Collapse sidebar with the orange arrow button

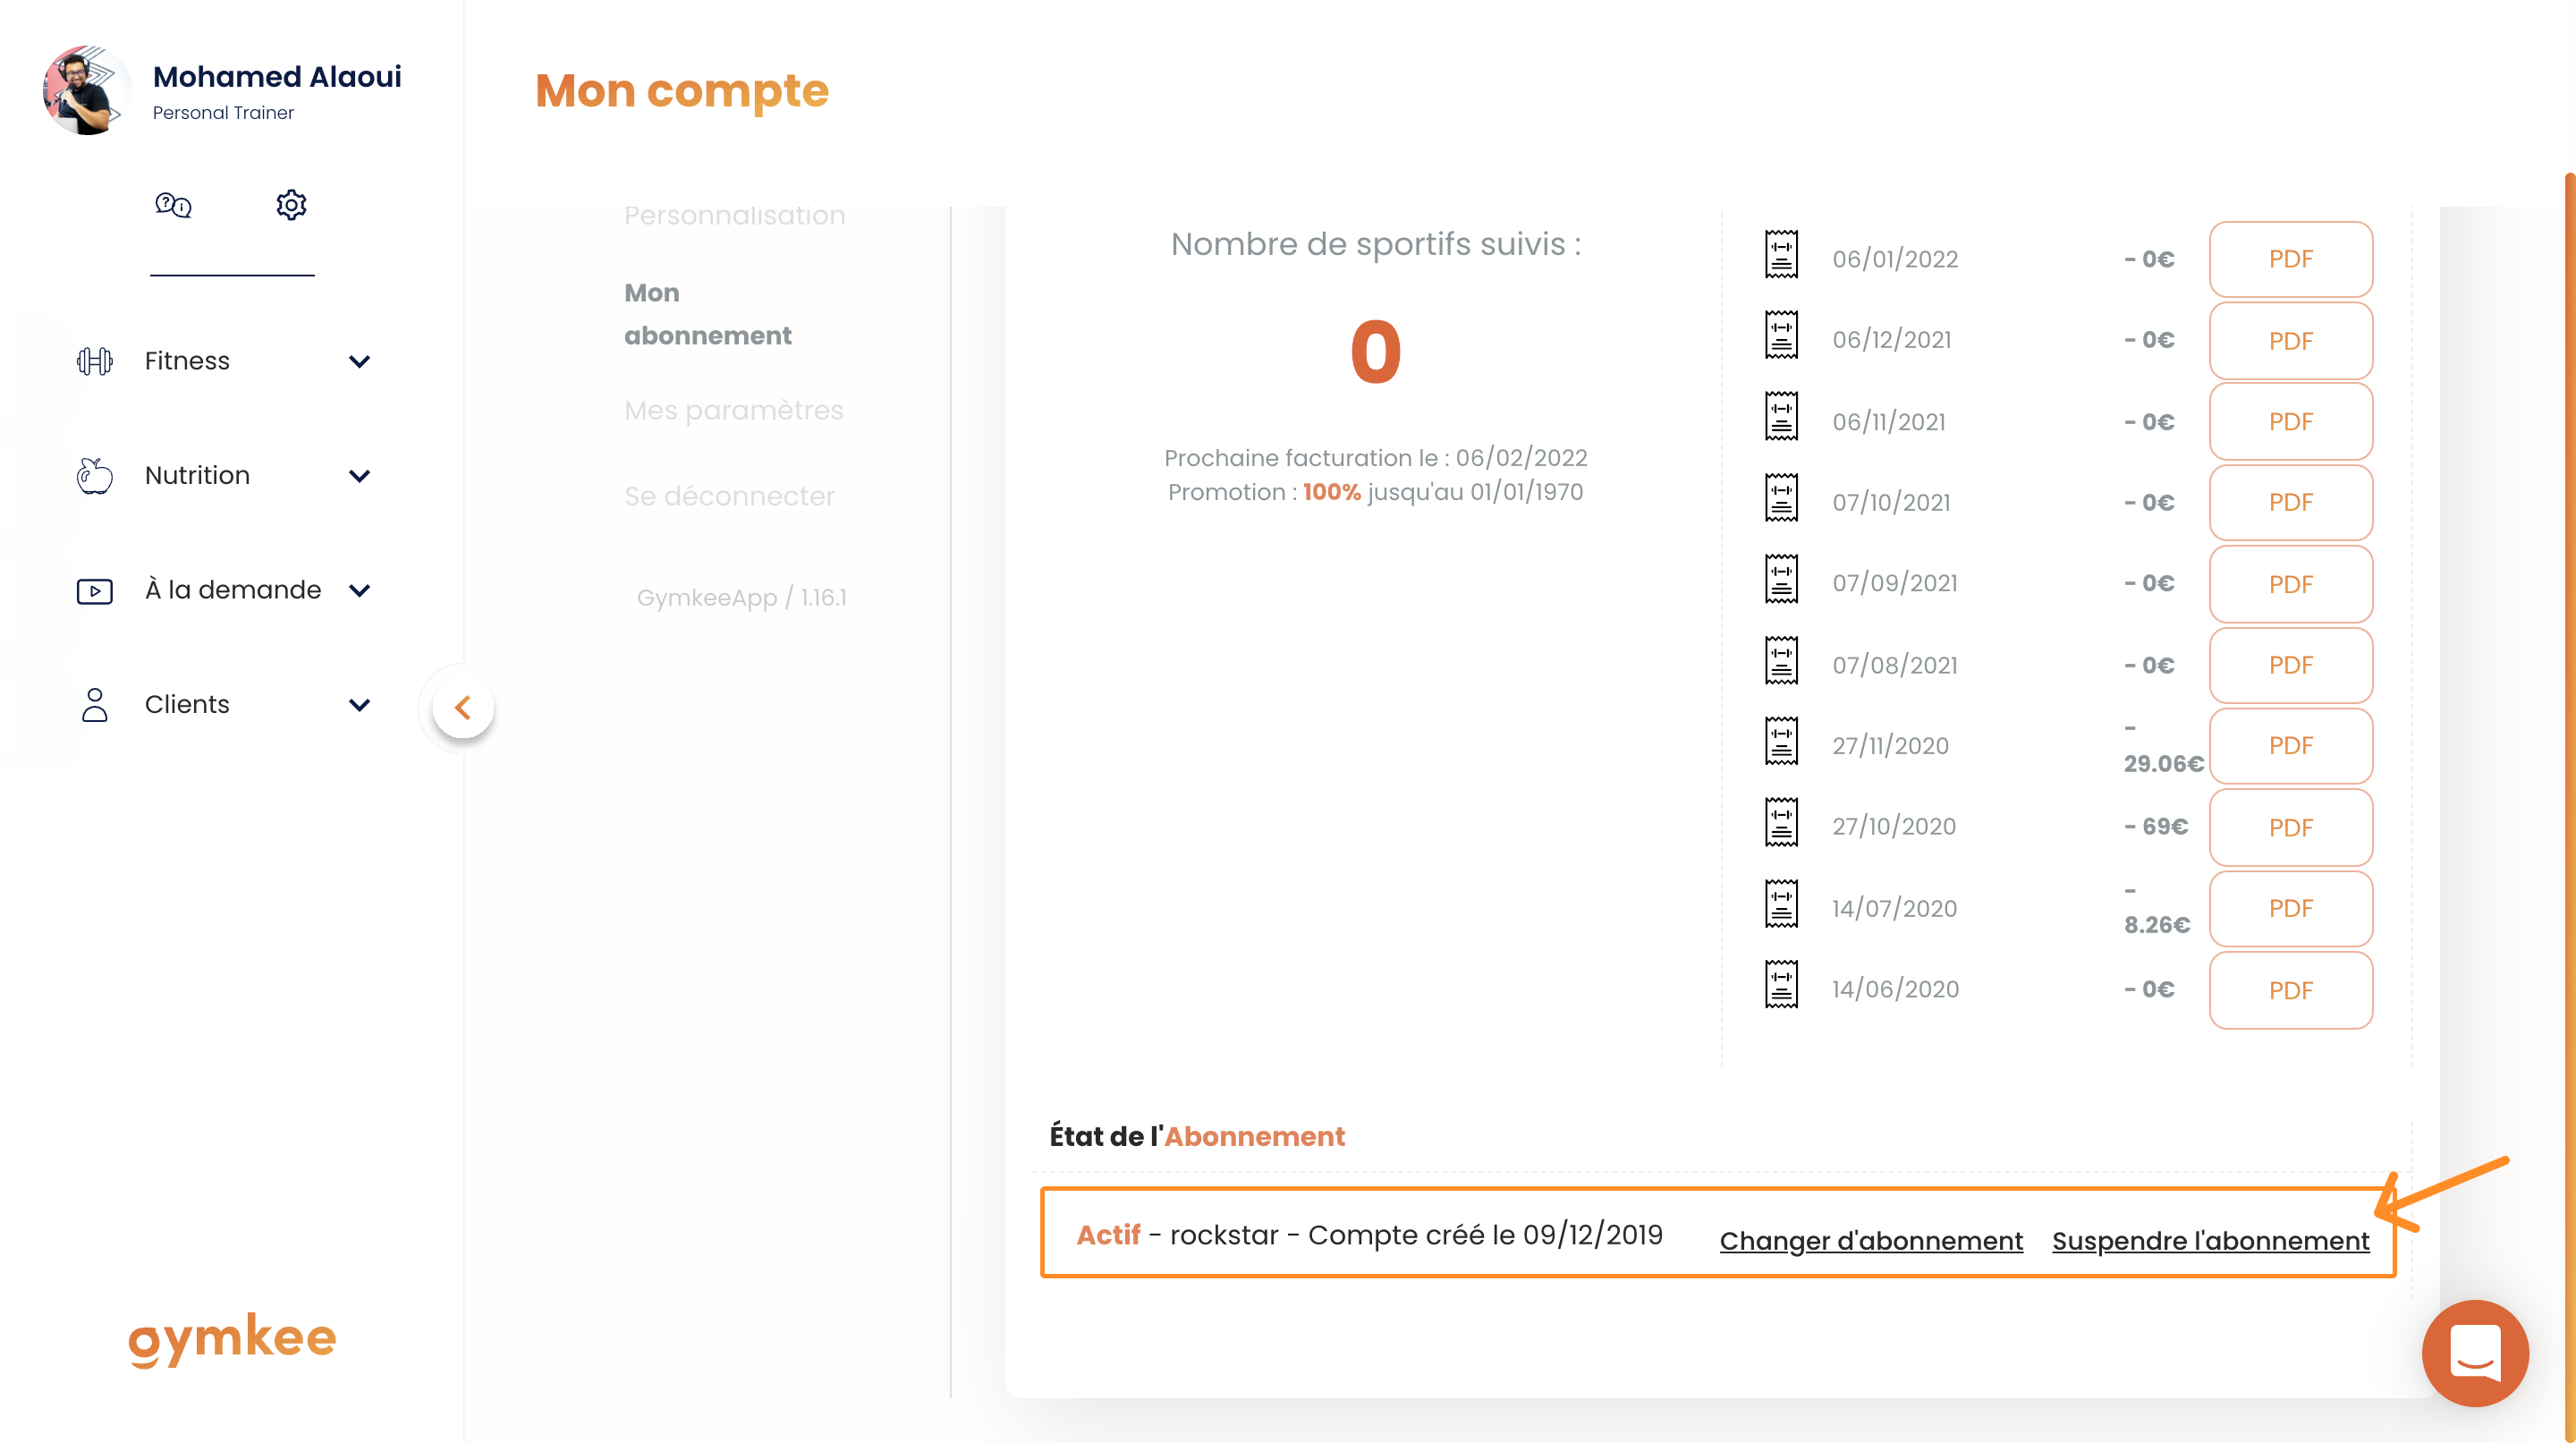[x=463, y=708]
